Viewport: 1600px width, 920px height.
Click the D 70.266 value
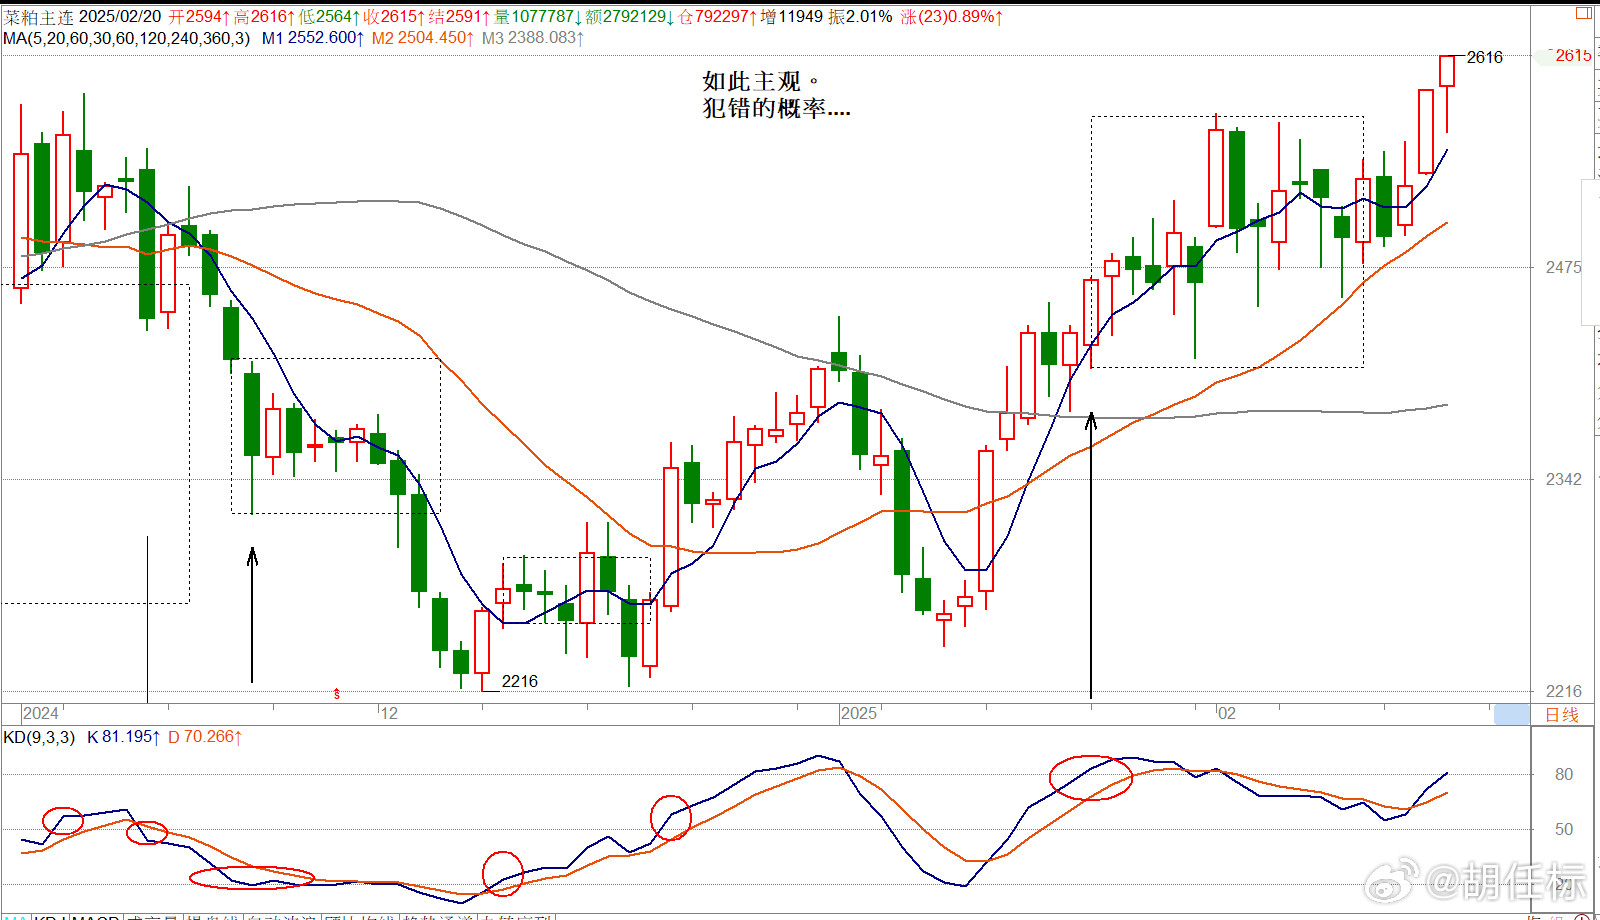[x=205, y=737]
